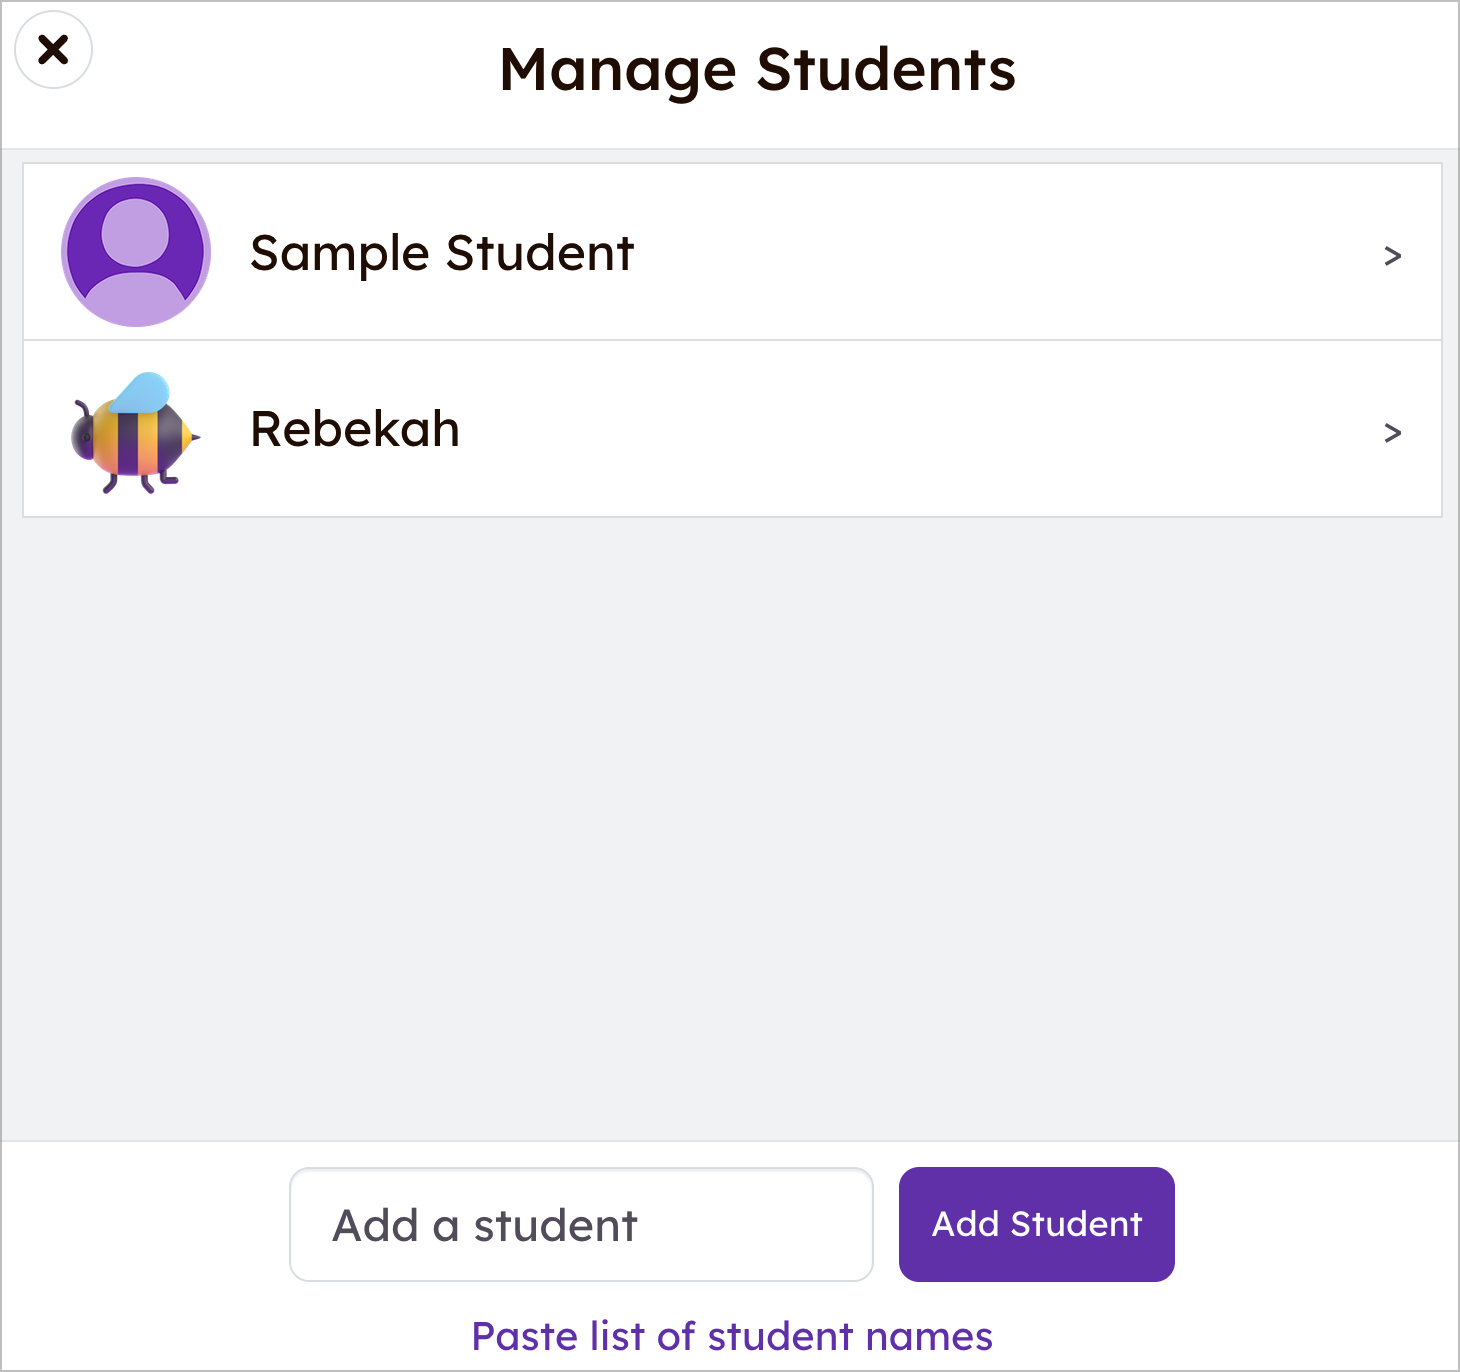
Task: Focus the Add a student field
Action: click(x=581, y=1224)
